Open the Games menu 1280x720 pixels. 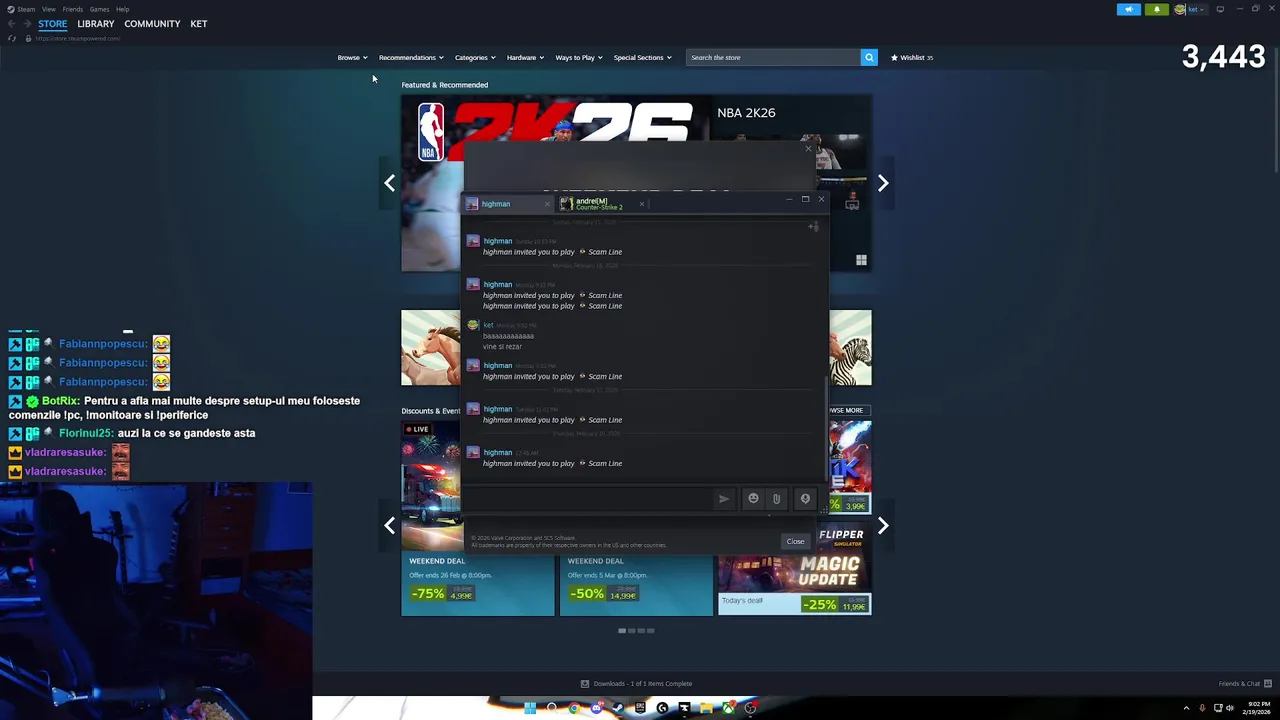click(99, 9)
